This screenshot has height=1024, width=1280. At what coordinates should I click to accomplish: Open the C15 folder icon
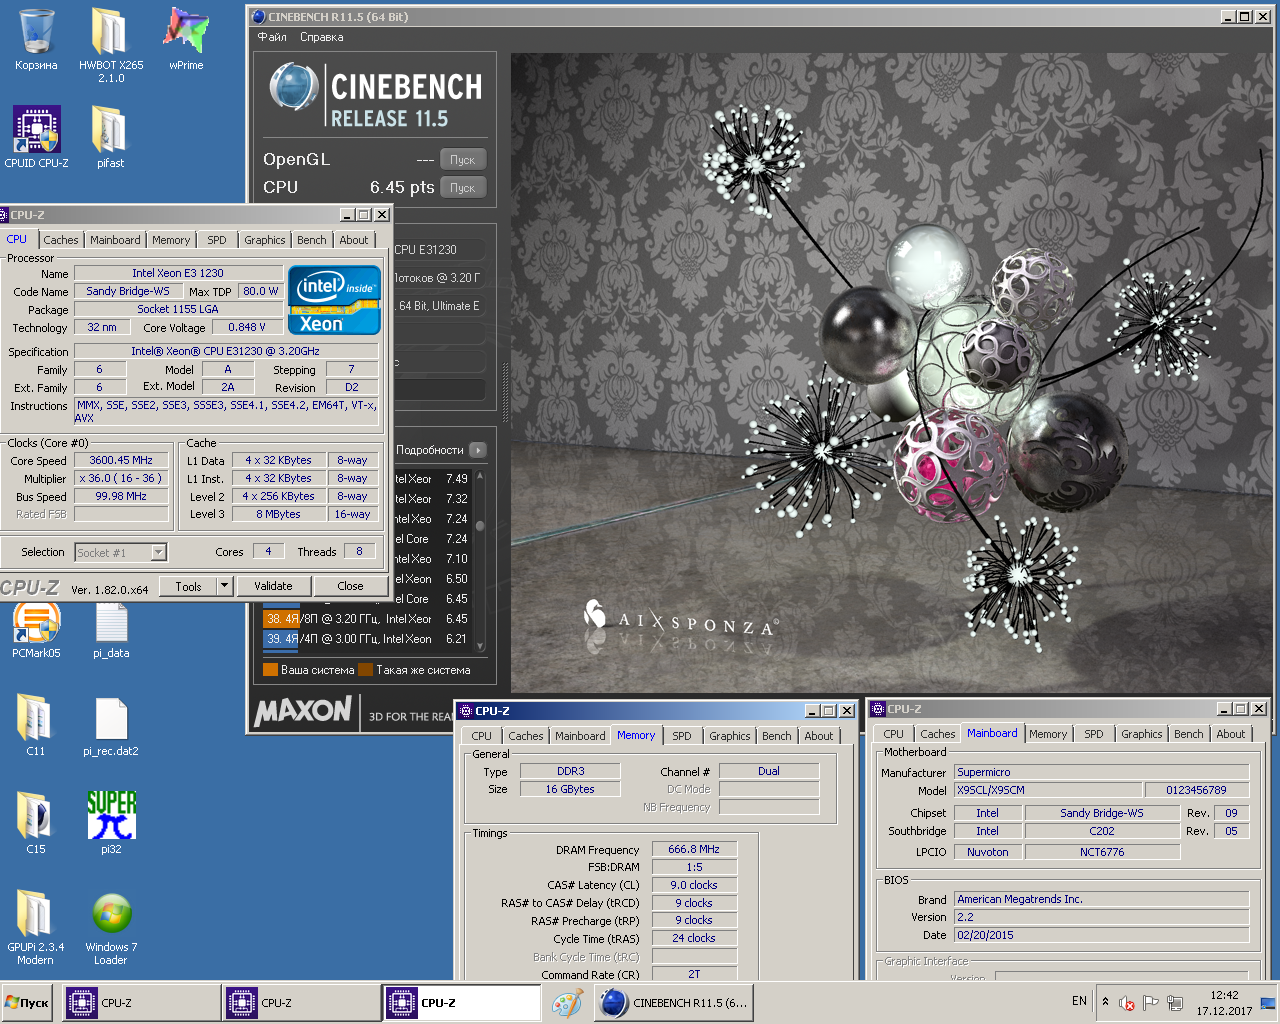[x=36, y=823]
